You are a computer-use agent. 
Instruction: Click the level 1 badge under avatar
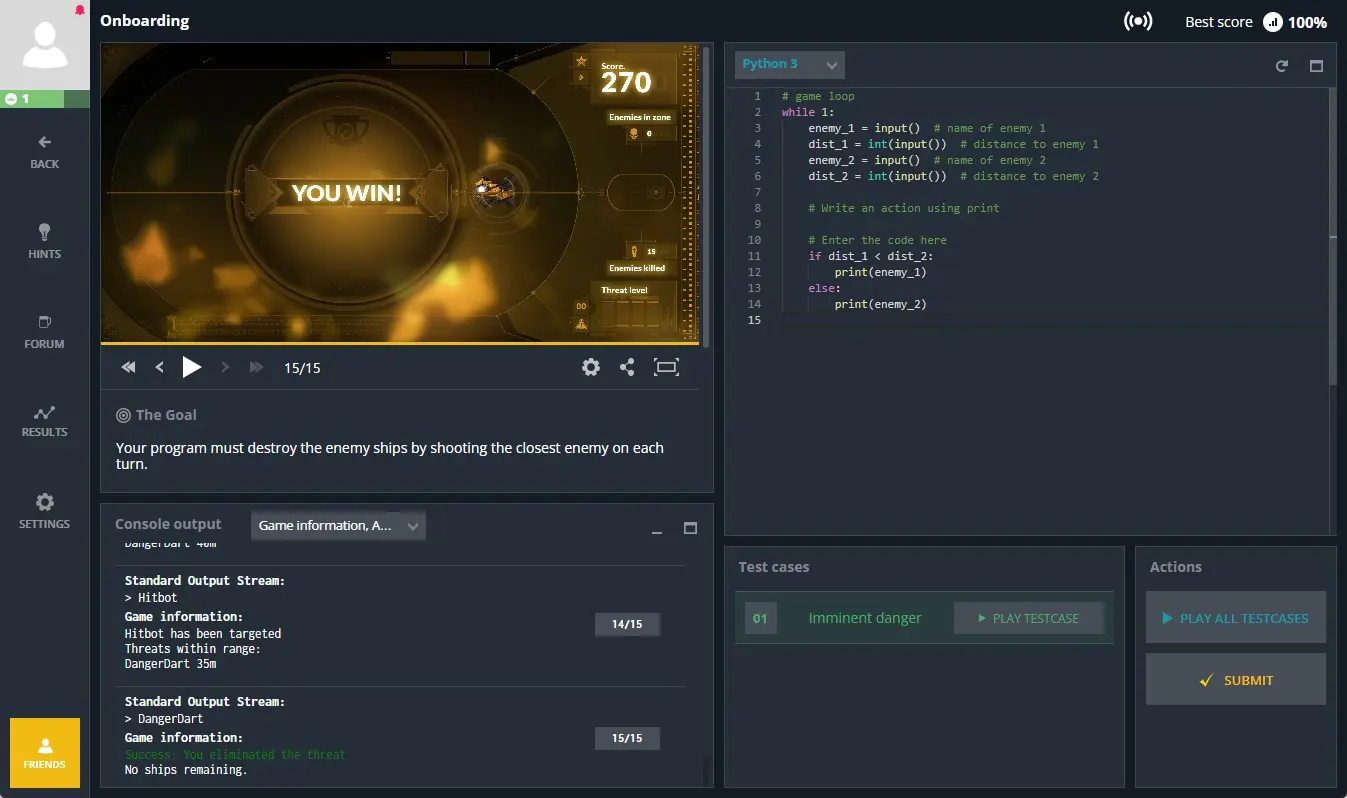(x=45, y=99)
